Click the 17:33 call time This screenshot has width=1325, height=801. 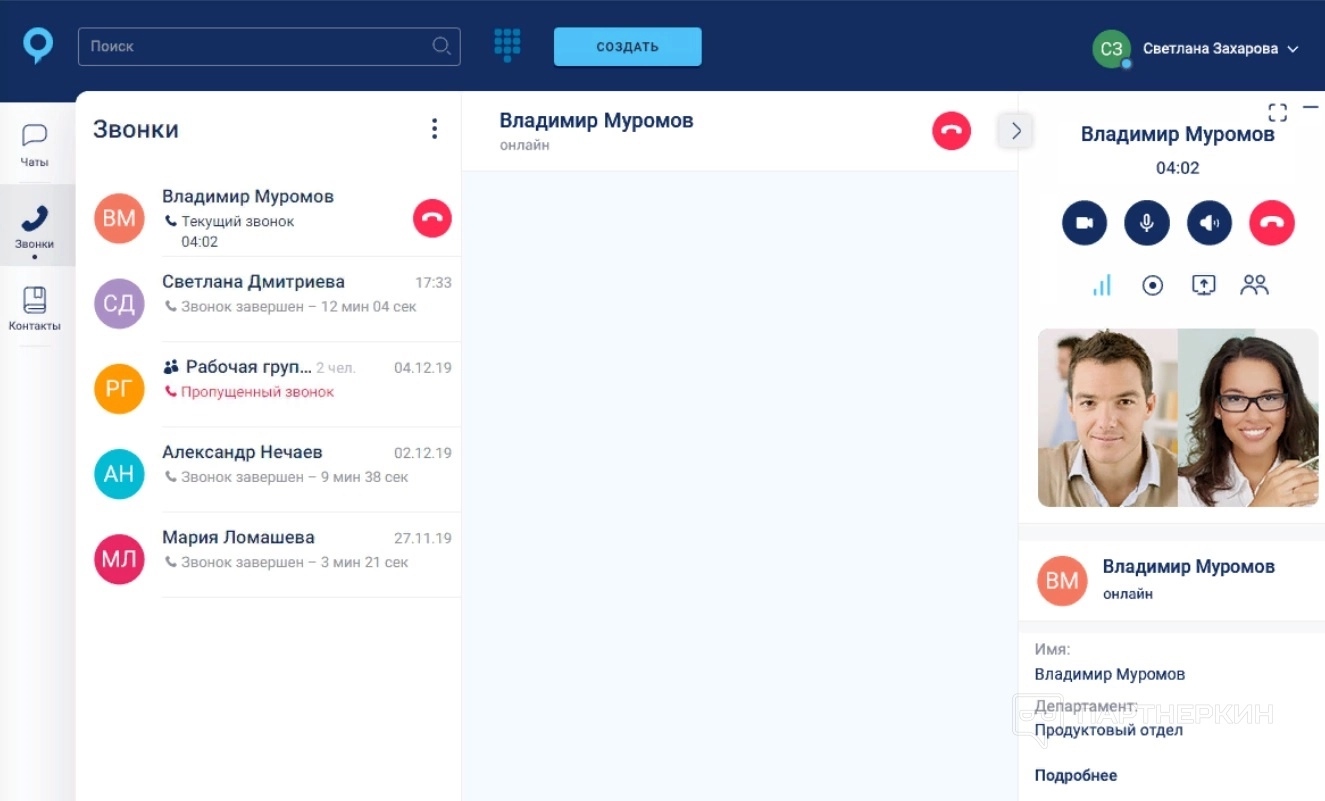pos(434,283)
